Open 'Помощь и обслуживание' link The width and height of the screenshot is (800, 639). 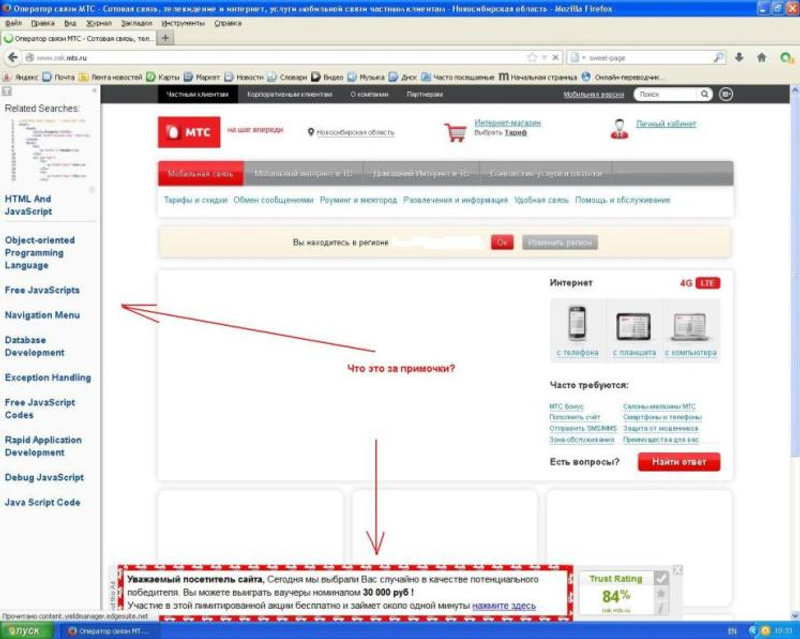[x=622, y=200]
